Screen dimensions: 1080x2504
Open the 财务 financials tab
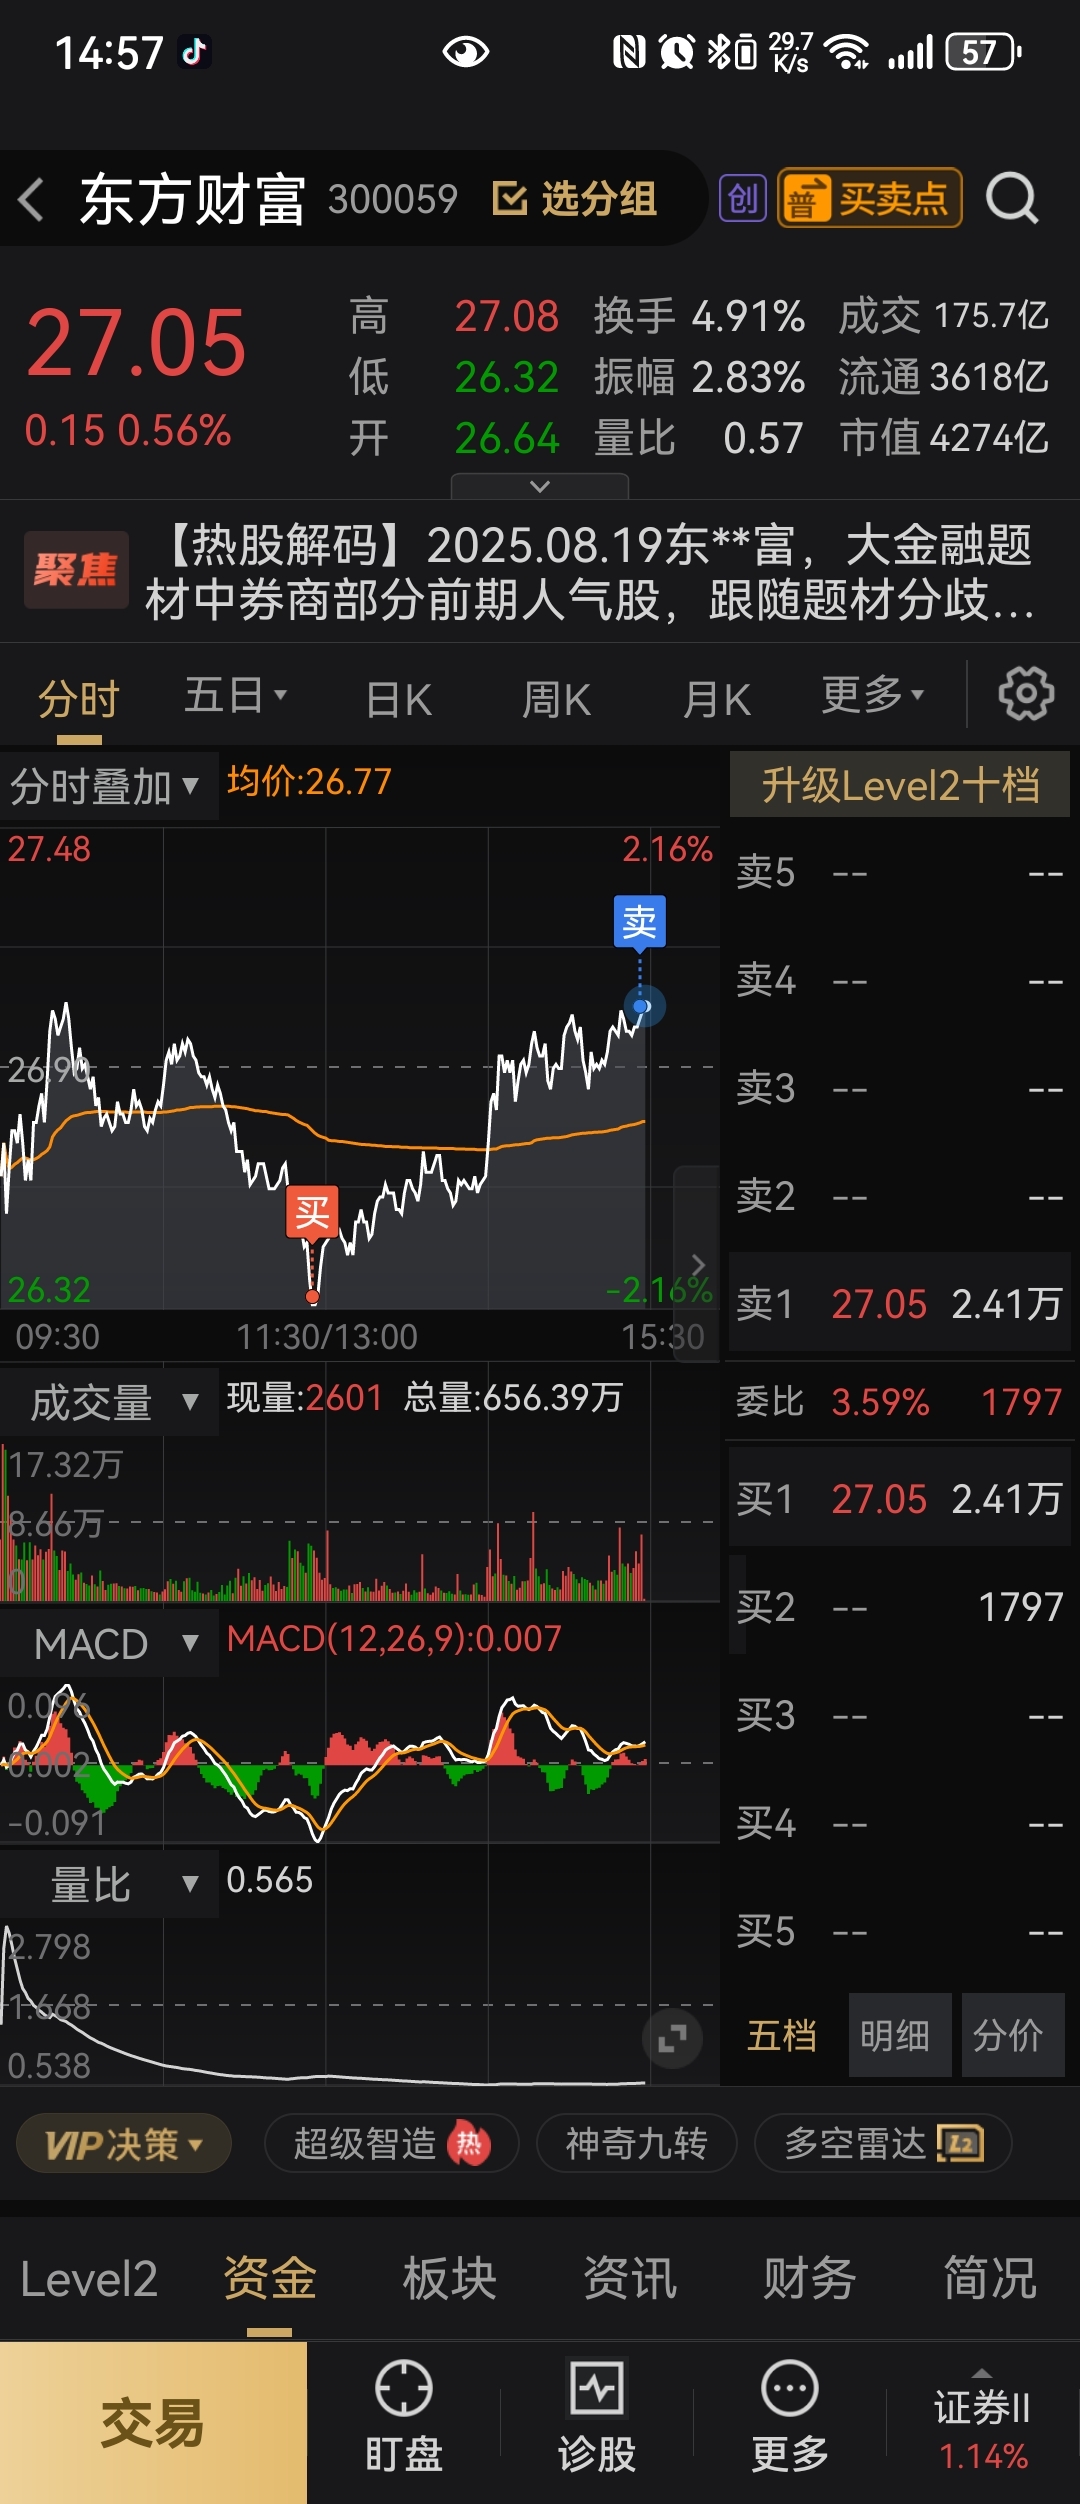(x=810, y=2280)
